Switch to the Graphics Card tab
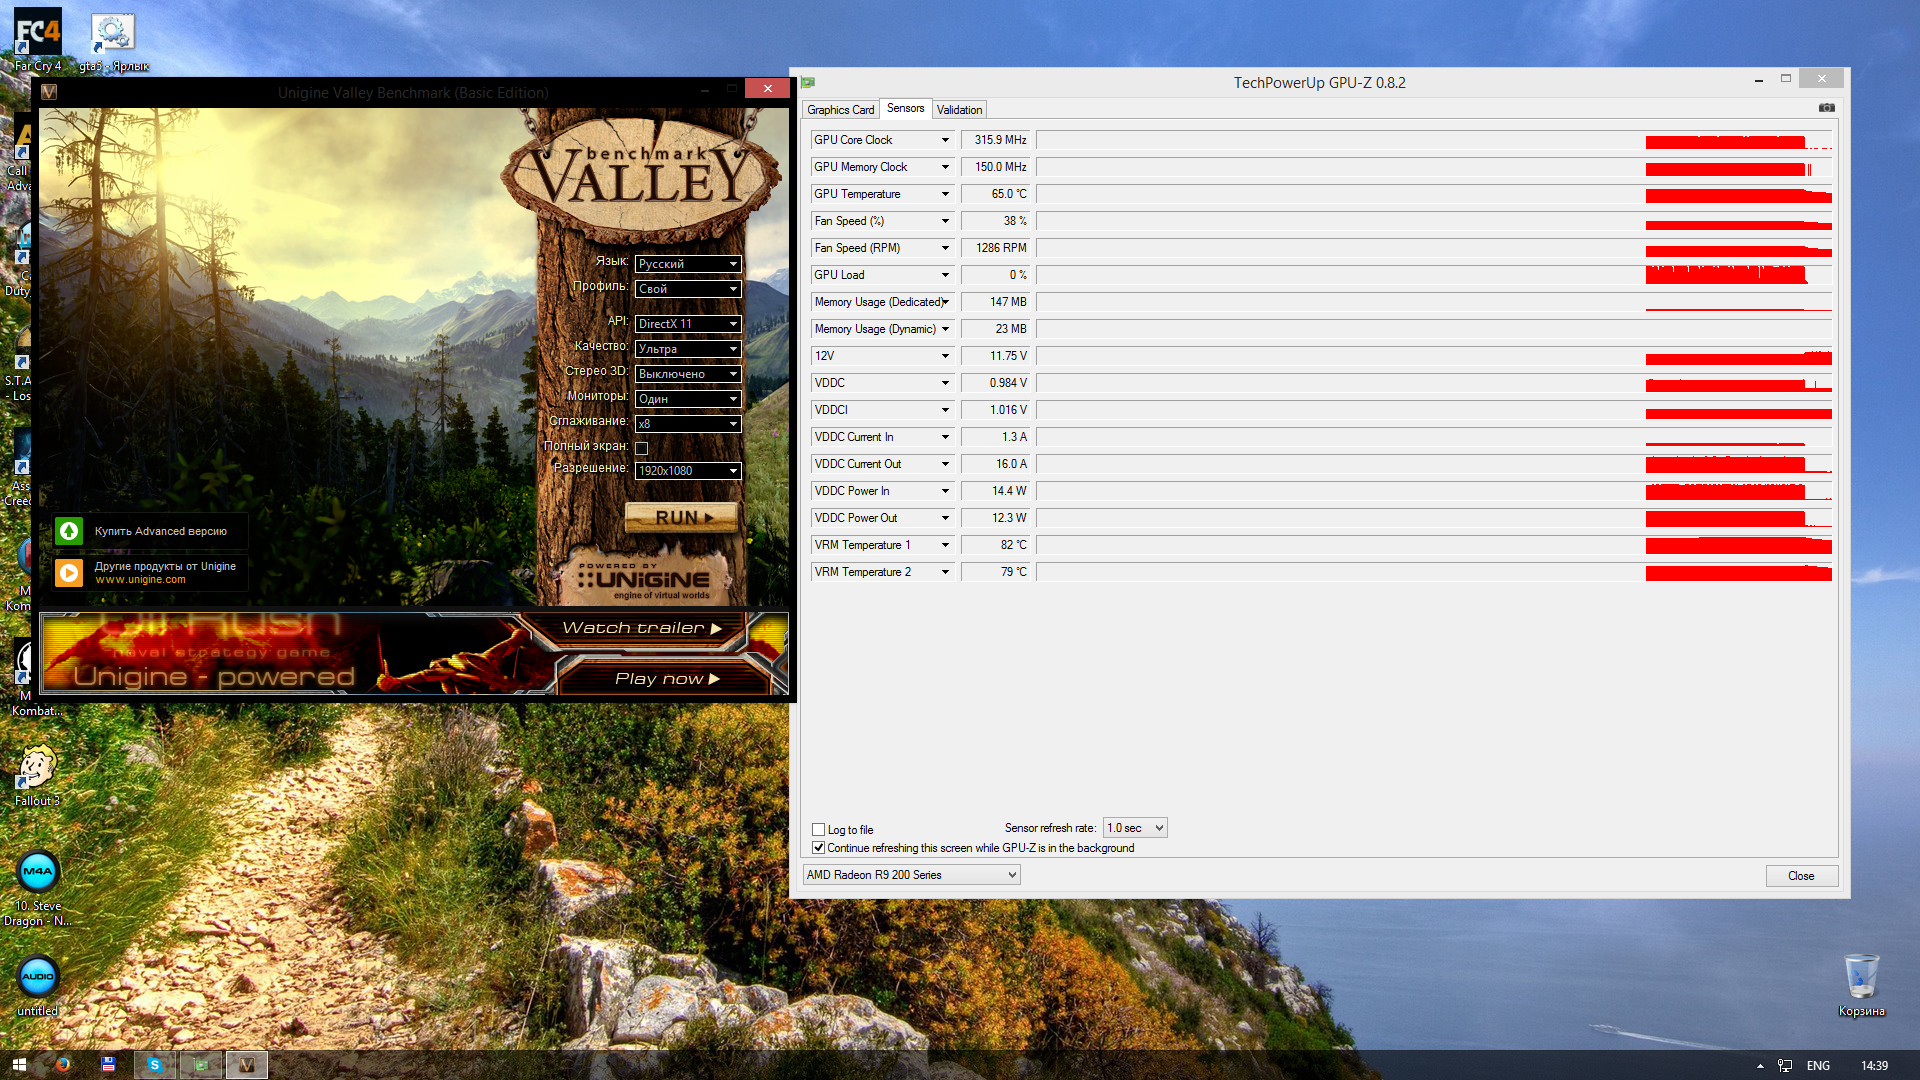This screenshot has width=1920, height=1080. click(840, 110)
